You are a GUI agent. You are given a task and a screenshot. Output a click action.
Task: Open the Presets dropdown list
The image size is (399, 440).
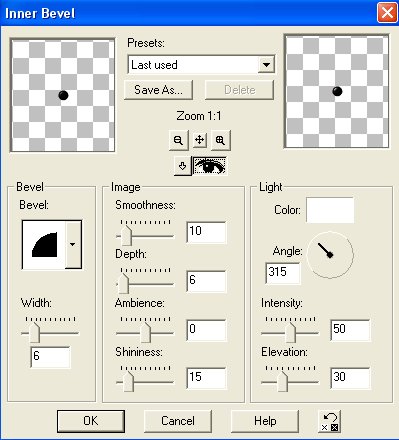[x=266, y=65]
